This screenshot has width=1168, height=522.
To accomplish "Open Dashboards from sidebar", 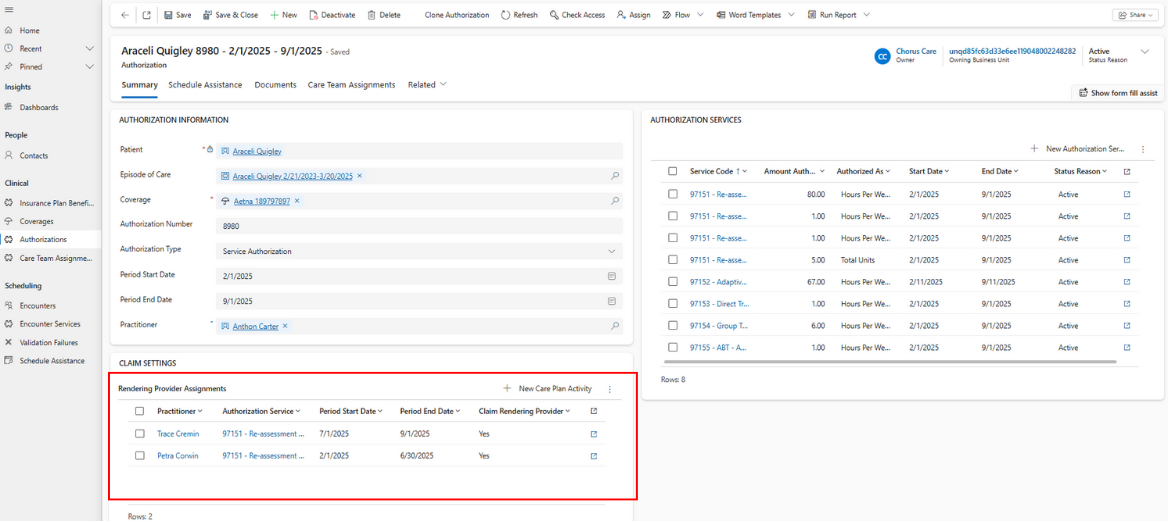I will click(x=39, y=107).
